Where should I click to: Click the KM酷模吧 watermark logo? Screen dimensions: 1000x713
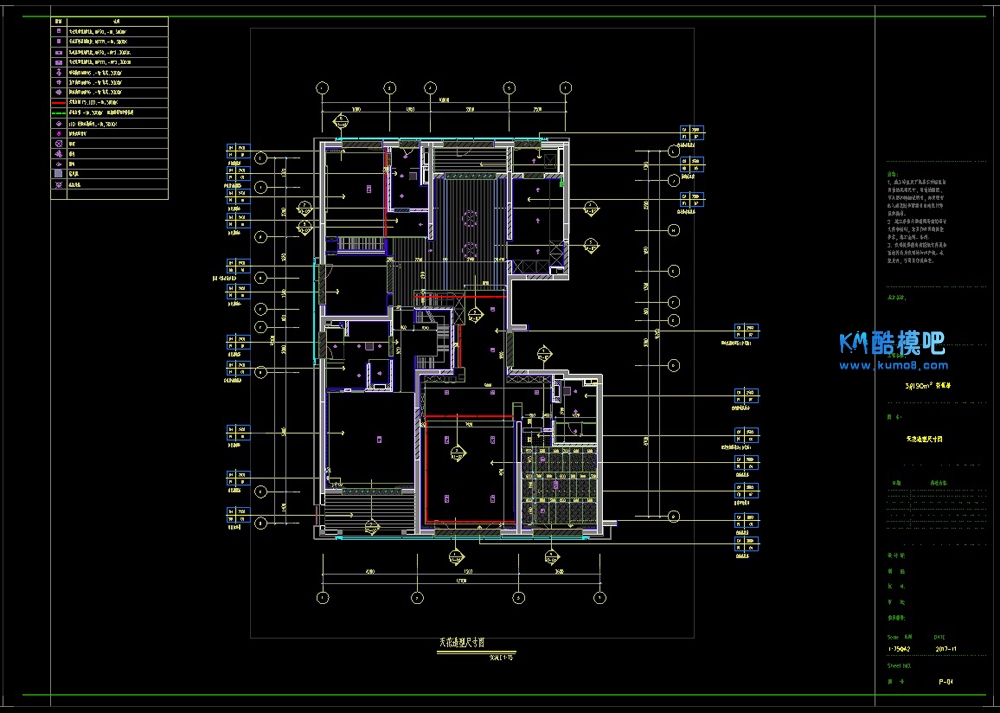891,345
